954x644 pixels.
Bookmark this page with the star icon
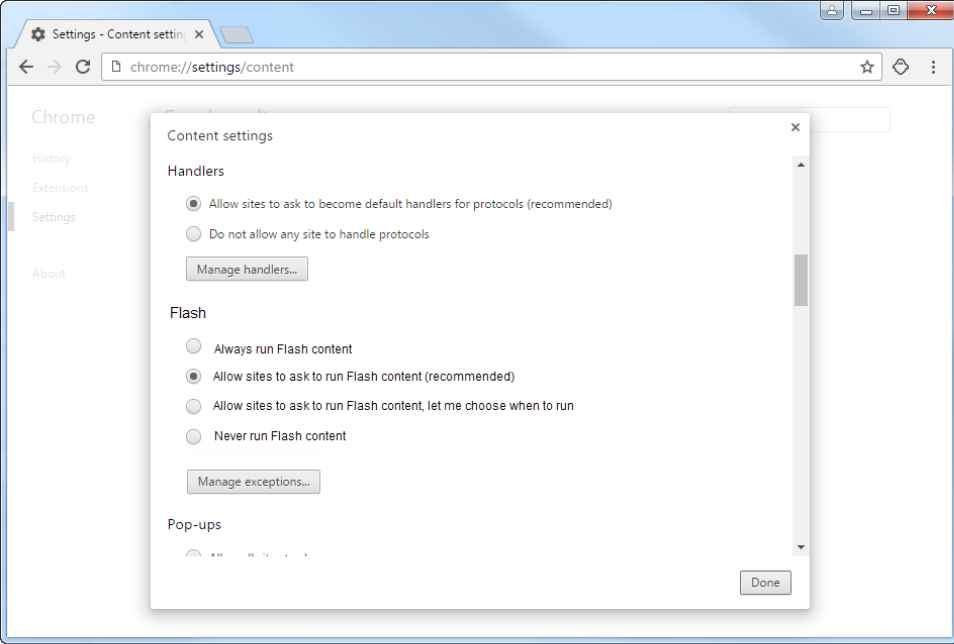(x=867, y=67)
